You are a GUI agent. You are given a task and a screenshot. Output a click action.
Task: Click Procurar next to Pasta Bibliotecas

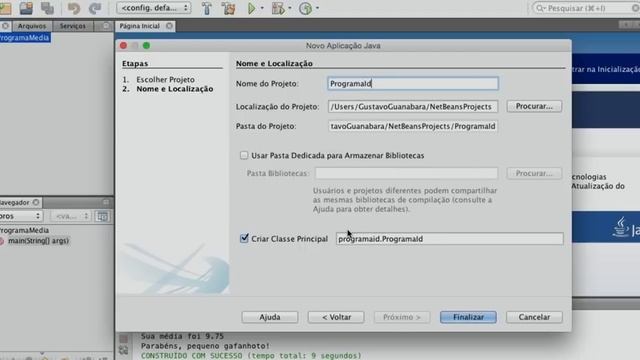[534, 173]
